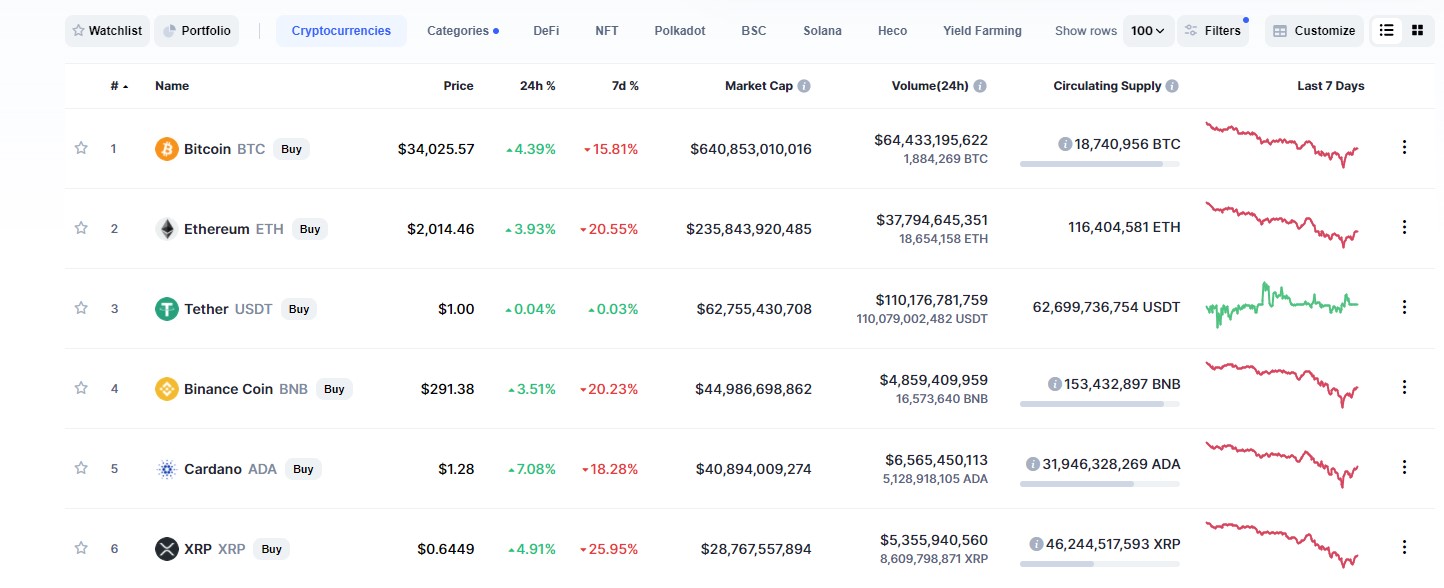Click the Cardano logo icon

coord(167,469)
